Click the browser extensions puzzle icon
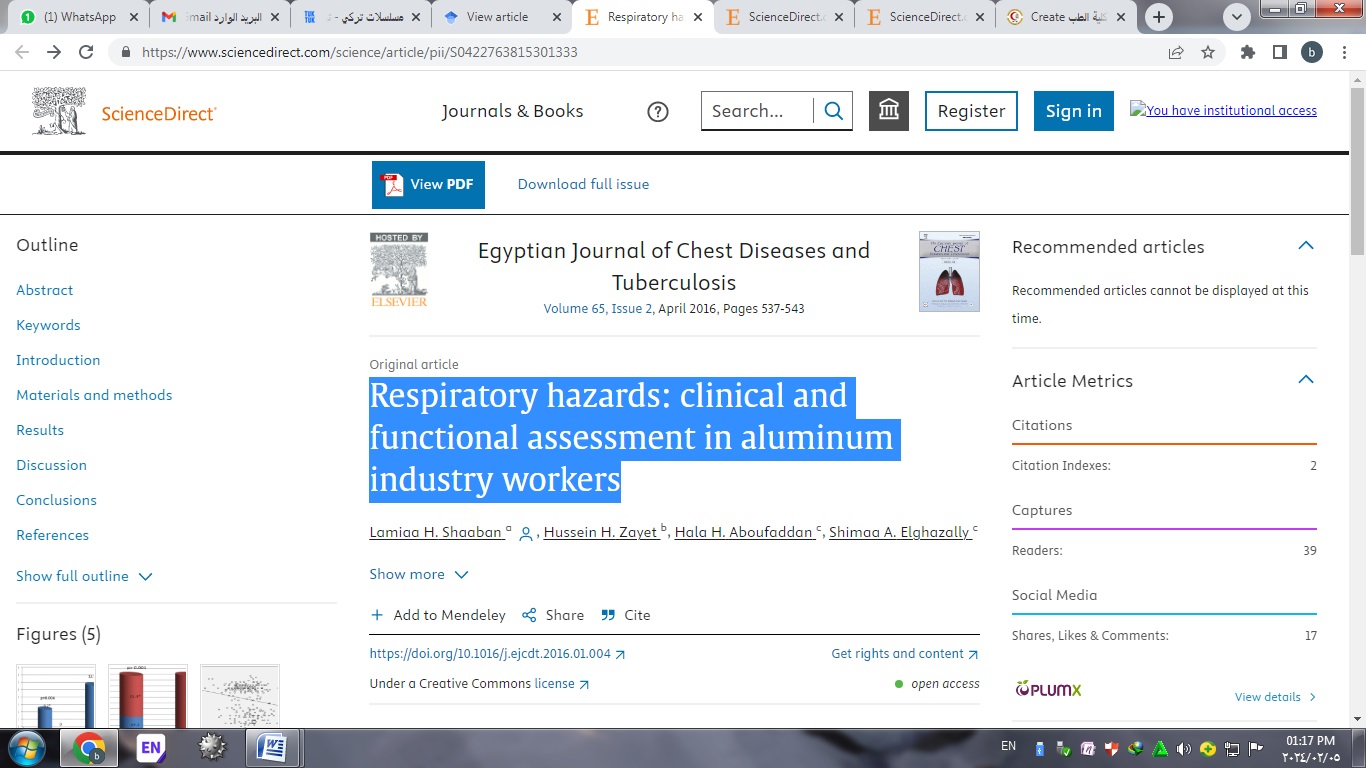Screen dimensions: 1366x768 tap(1248, 52)
